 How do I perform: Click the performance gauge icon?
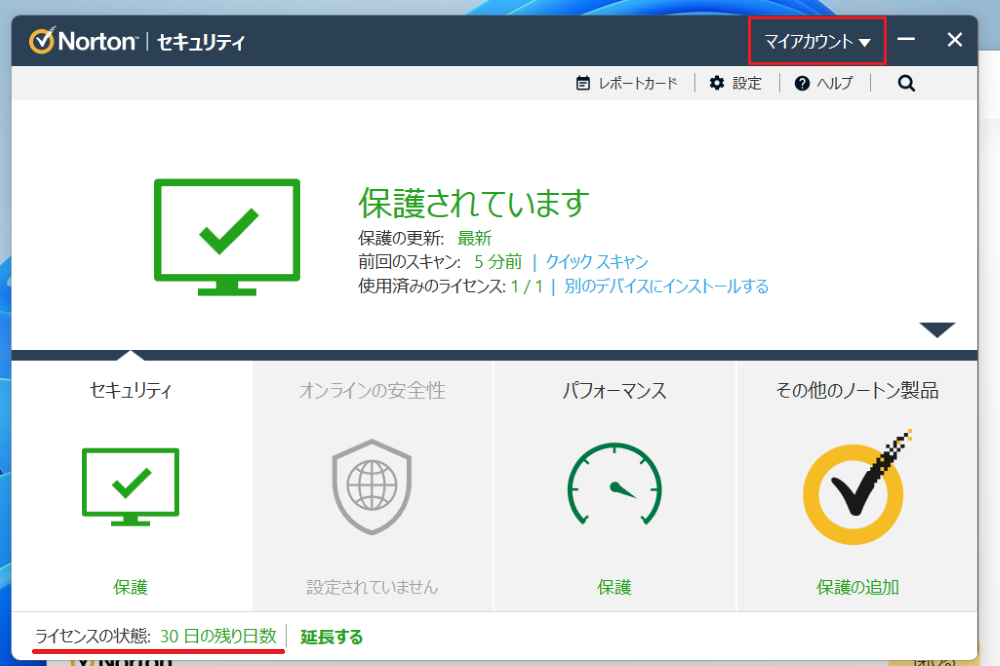click(x=614, y=484)
